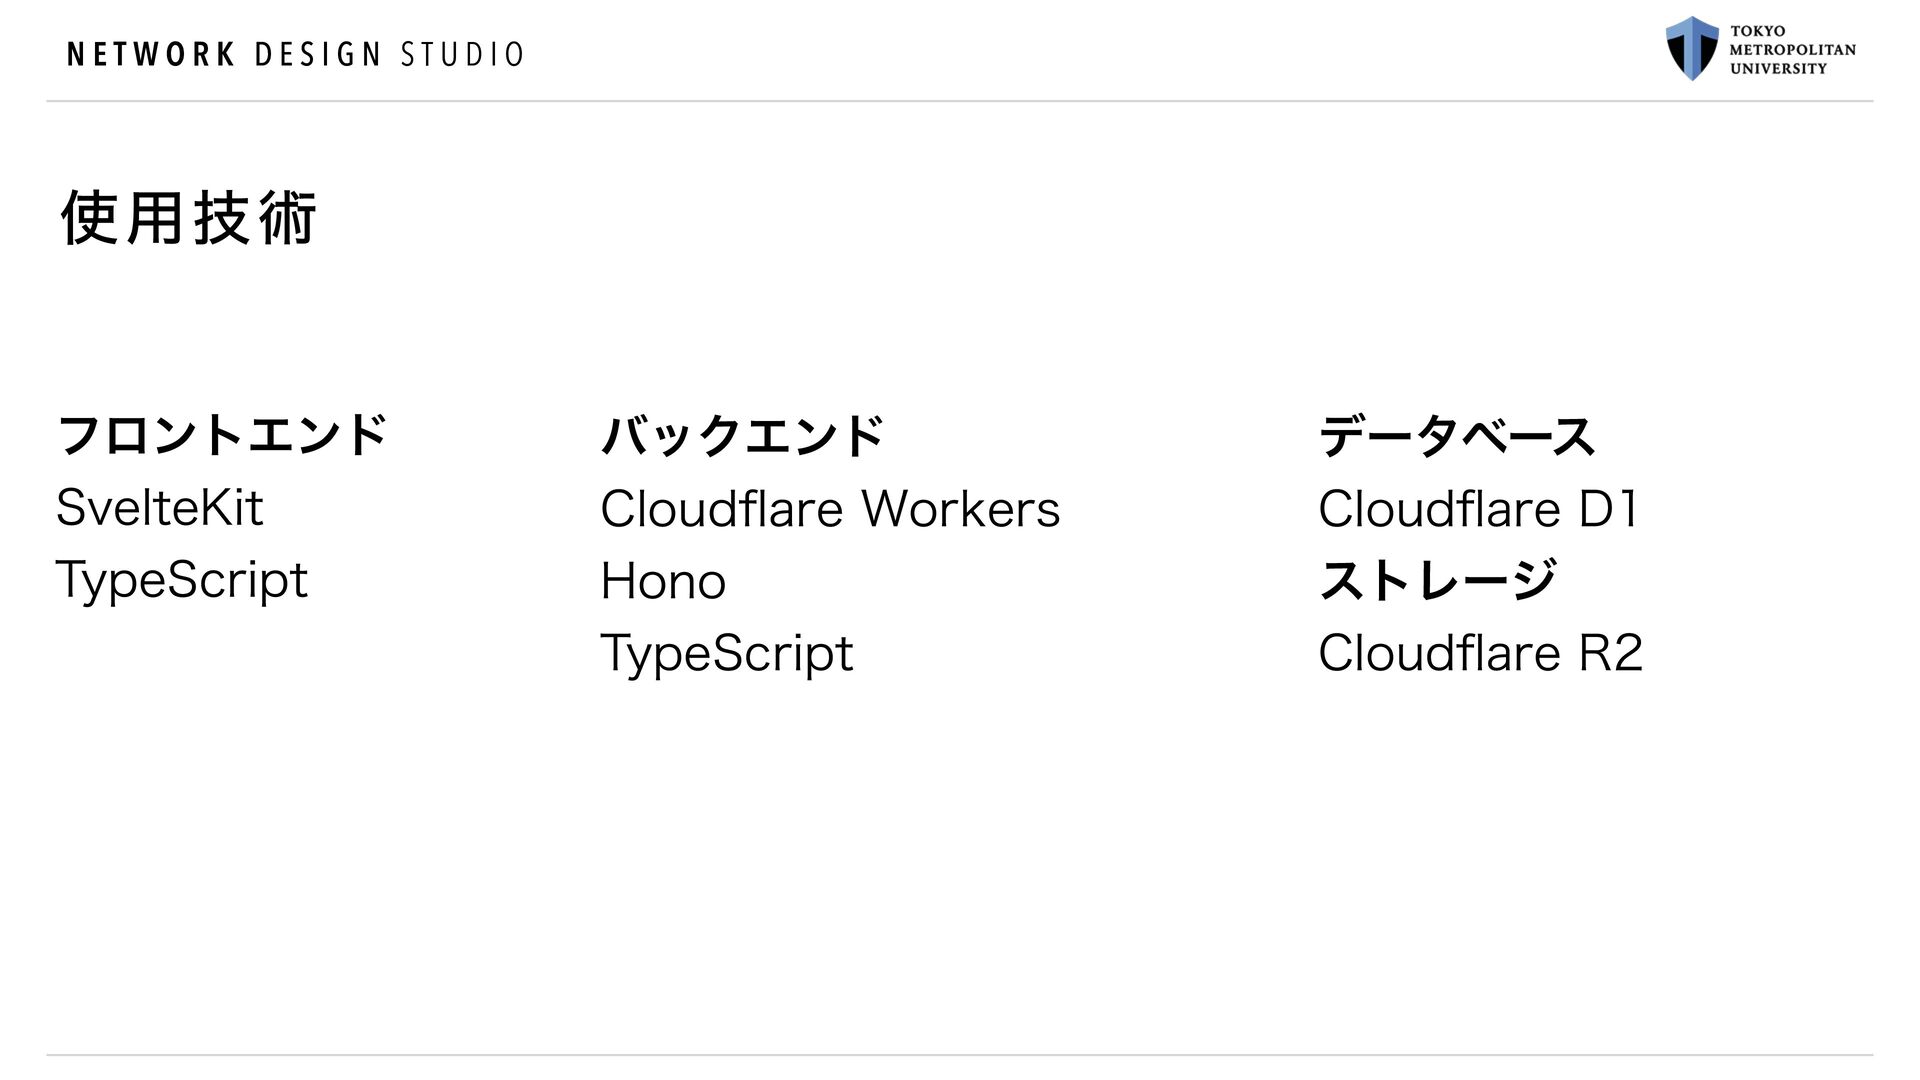1920x1080 pixels.
Task: Click the word DESIGN in header
Action: [318, 54]
